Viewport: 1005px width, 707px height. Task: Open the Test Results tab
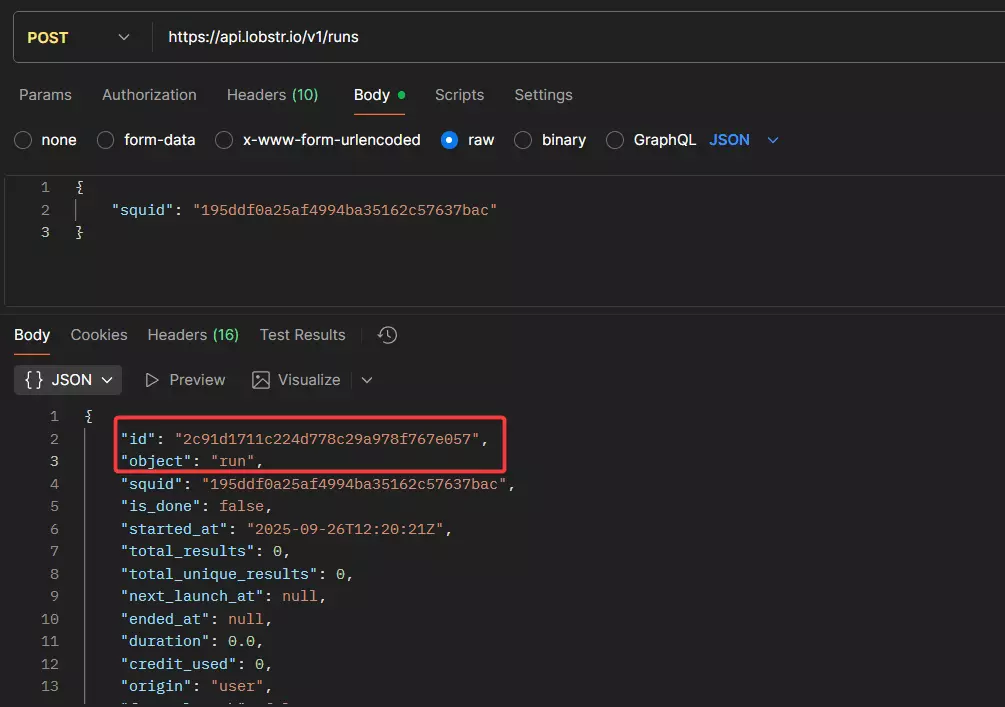(x=302, y=334)
